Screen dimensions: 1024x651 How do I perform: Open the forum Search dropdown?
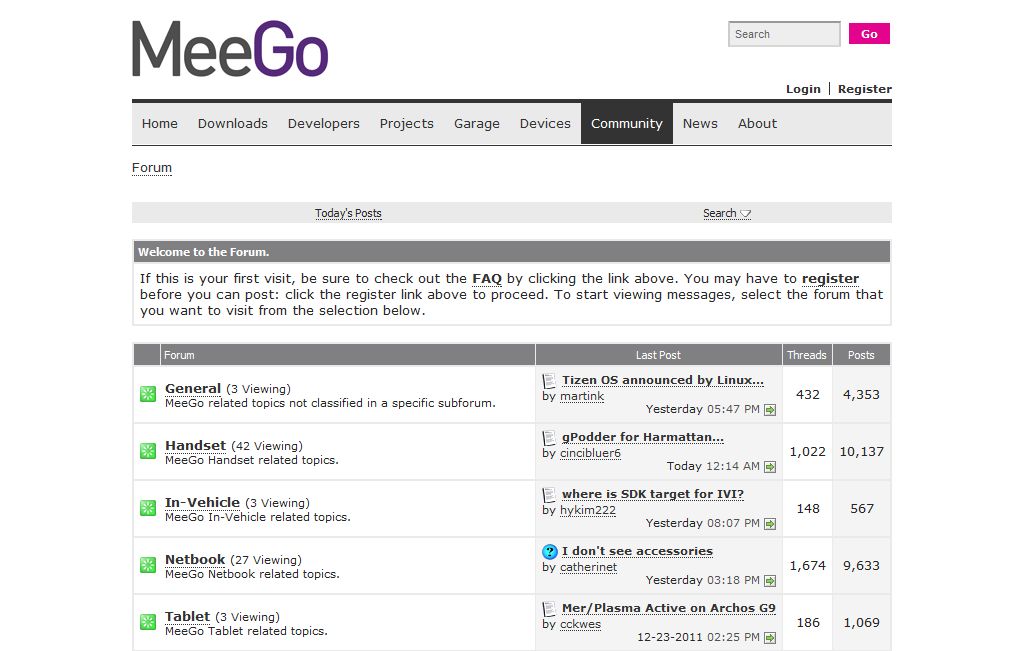tap(727, 214)
